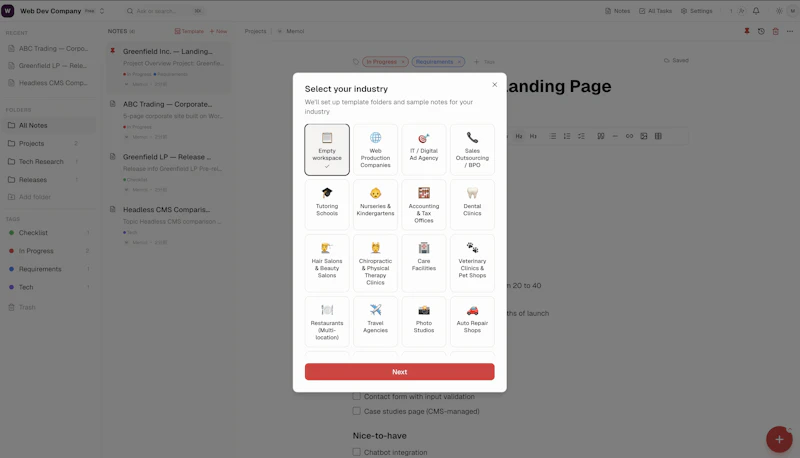Open the Releases folder
The image size is (800, 458).
[x=49, y=180]
